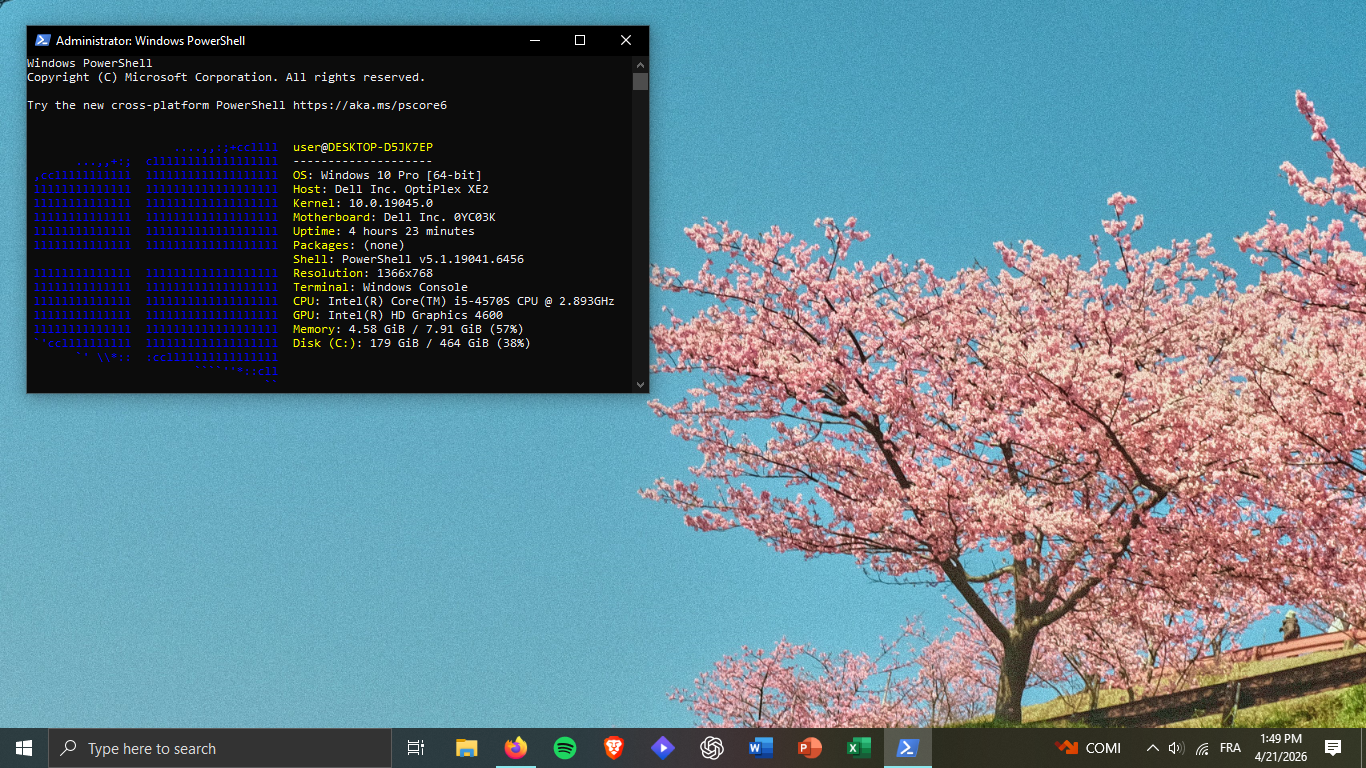Image resolution: width=1366 pixels, height=768 pixels.
Task: Click the Administrator: Windows PowerShell title text
Action: pos(150,41)
